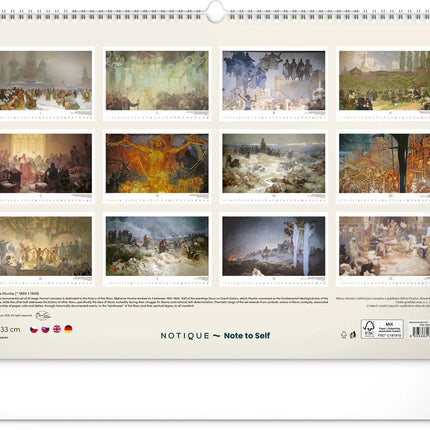Open the painting with dark cross silhouette
Image resolution: width=430 pixels, height=430 pixels.
coord(385,163)
